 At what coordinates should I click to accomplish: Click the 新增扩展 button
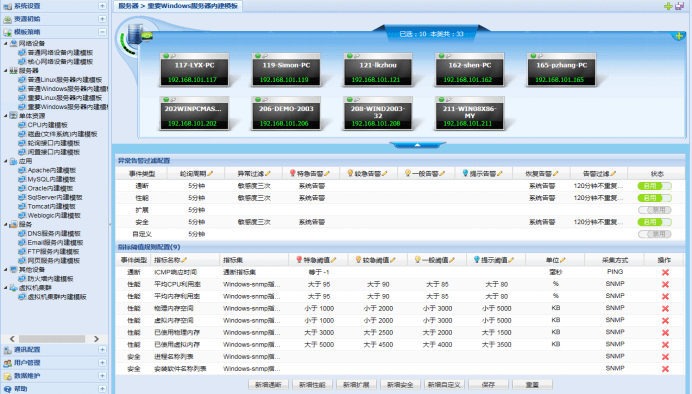pyautogui.click(x=356, y=385)
